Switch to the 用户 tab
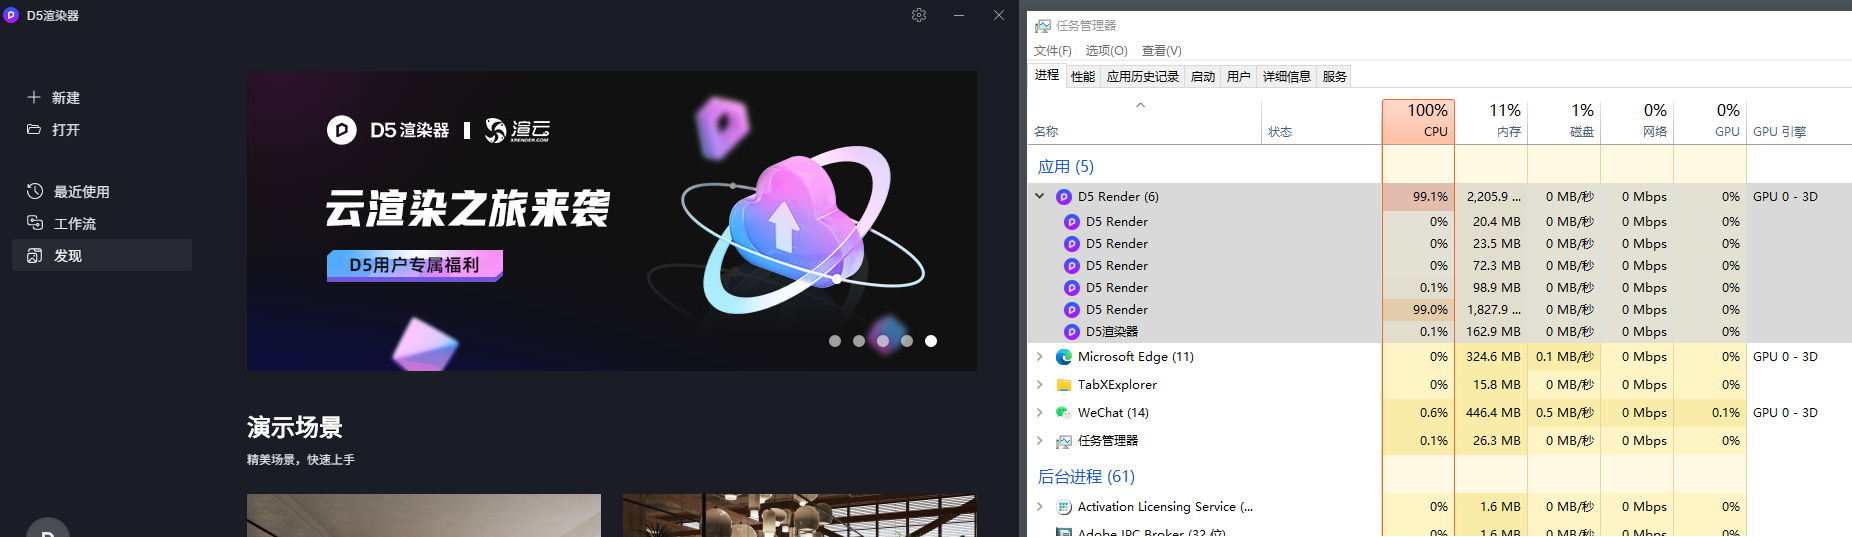The image size is (1852, 537). pyautogui.click(x=1239, y=76)
